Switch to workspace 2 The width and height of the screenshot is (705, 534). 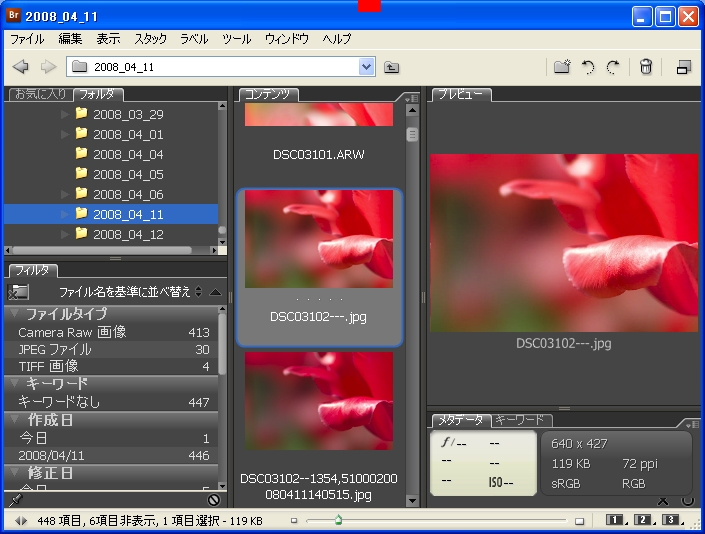coord(643,520)
